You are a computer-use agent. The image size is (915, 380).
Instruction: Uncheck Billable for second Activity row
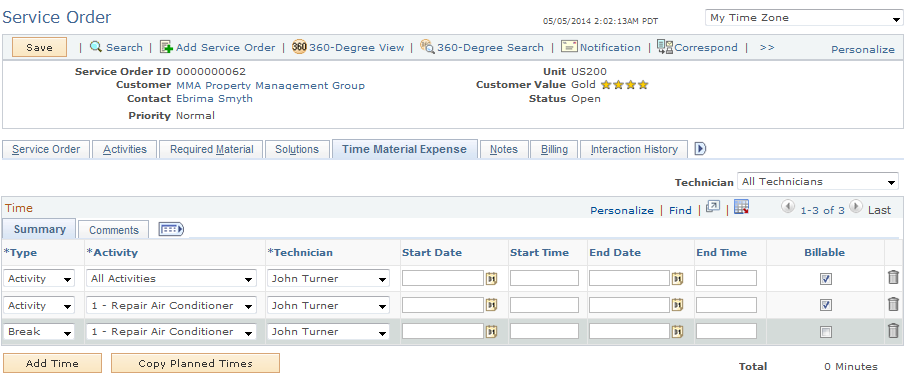[825, 305]
